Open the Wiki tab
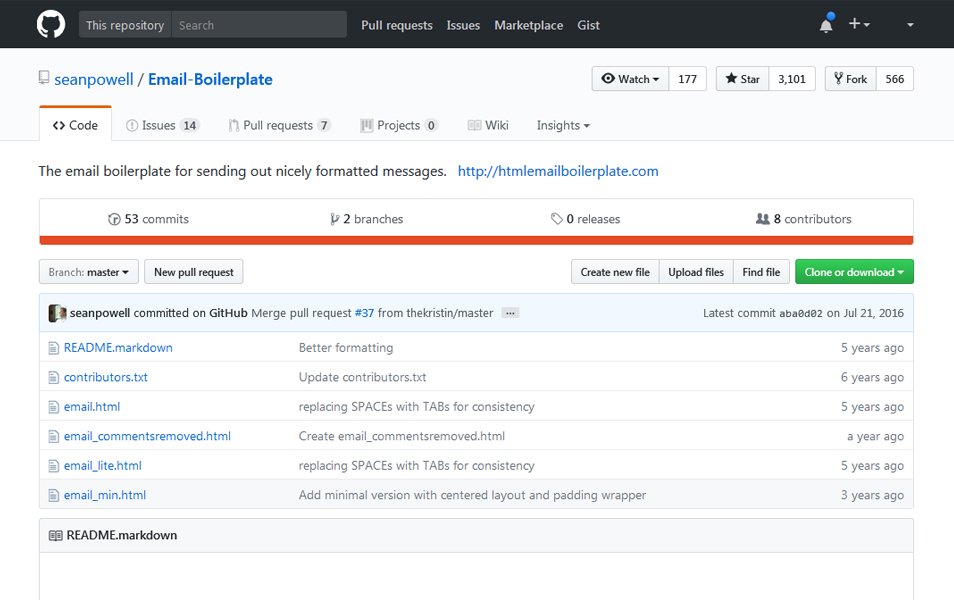Screen dimensions: 954x600 coord(488,125)
